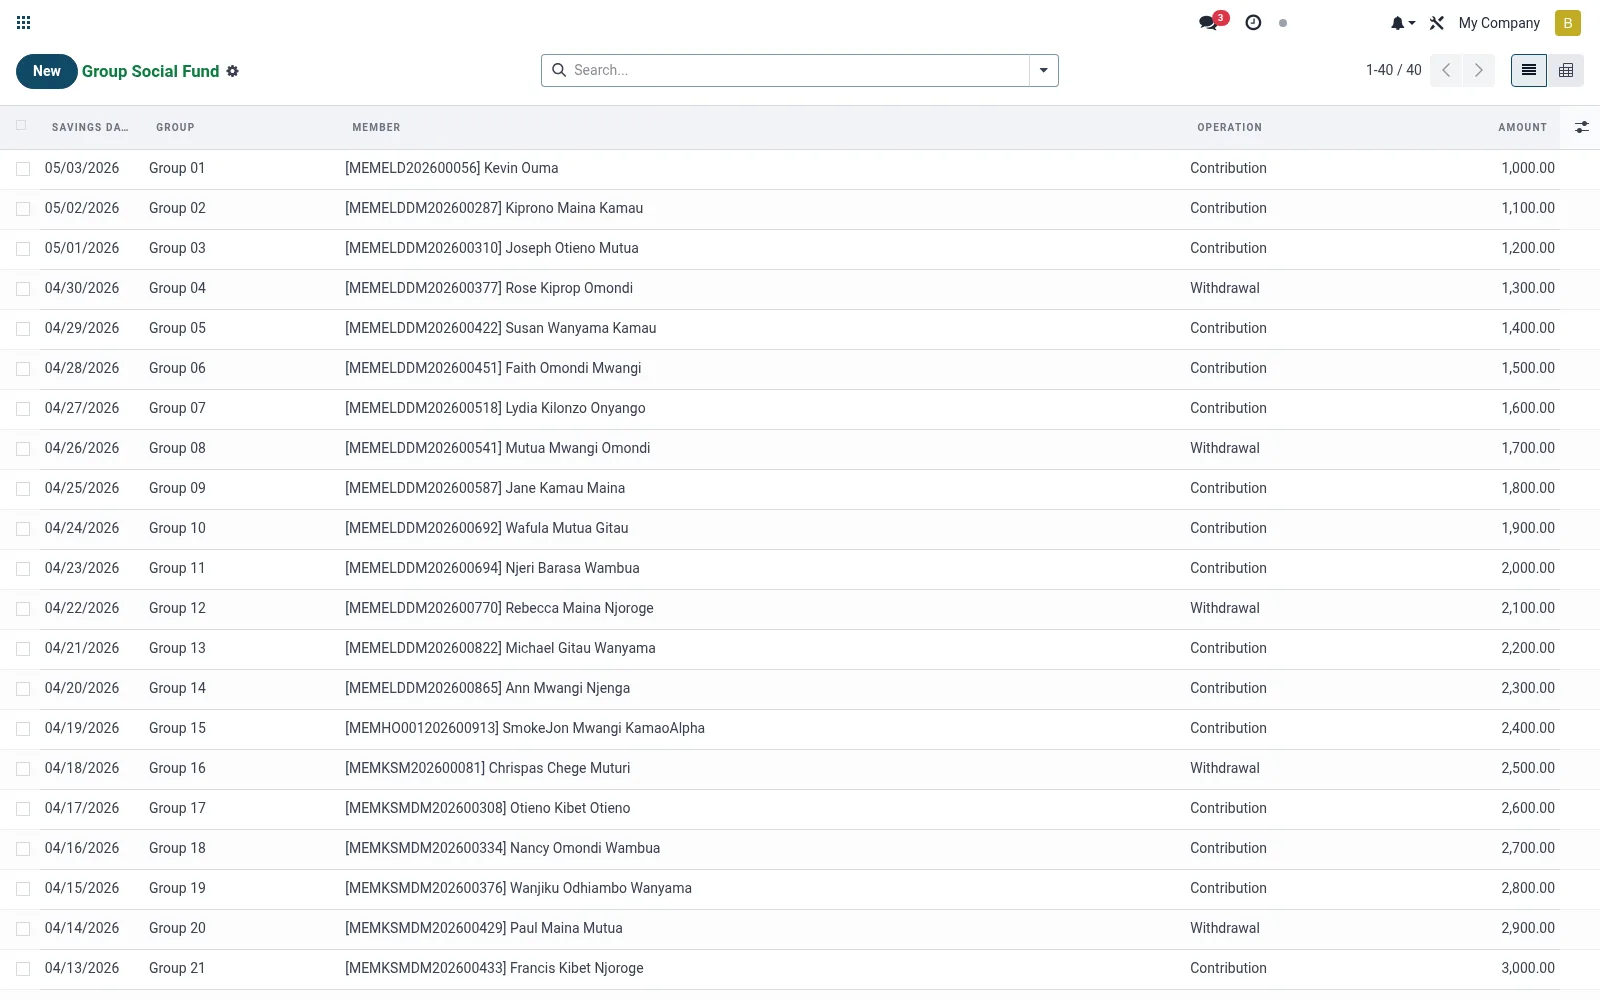Go to the next page arrow
Image resolution: width=1600 pixels, height=1000 pixels.
[1478, 70]
